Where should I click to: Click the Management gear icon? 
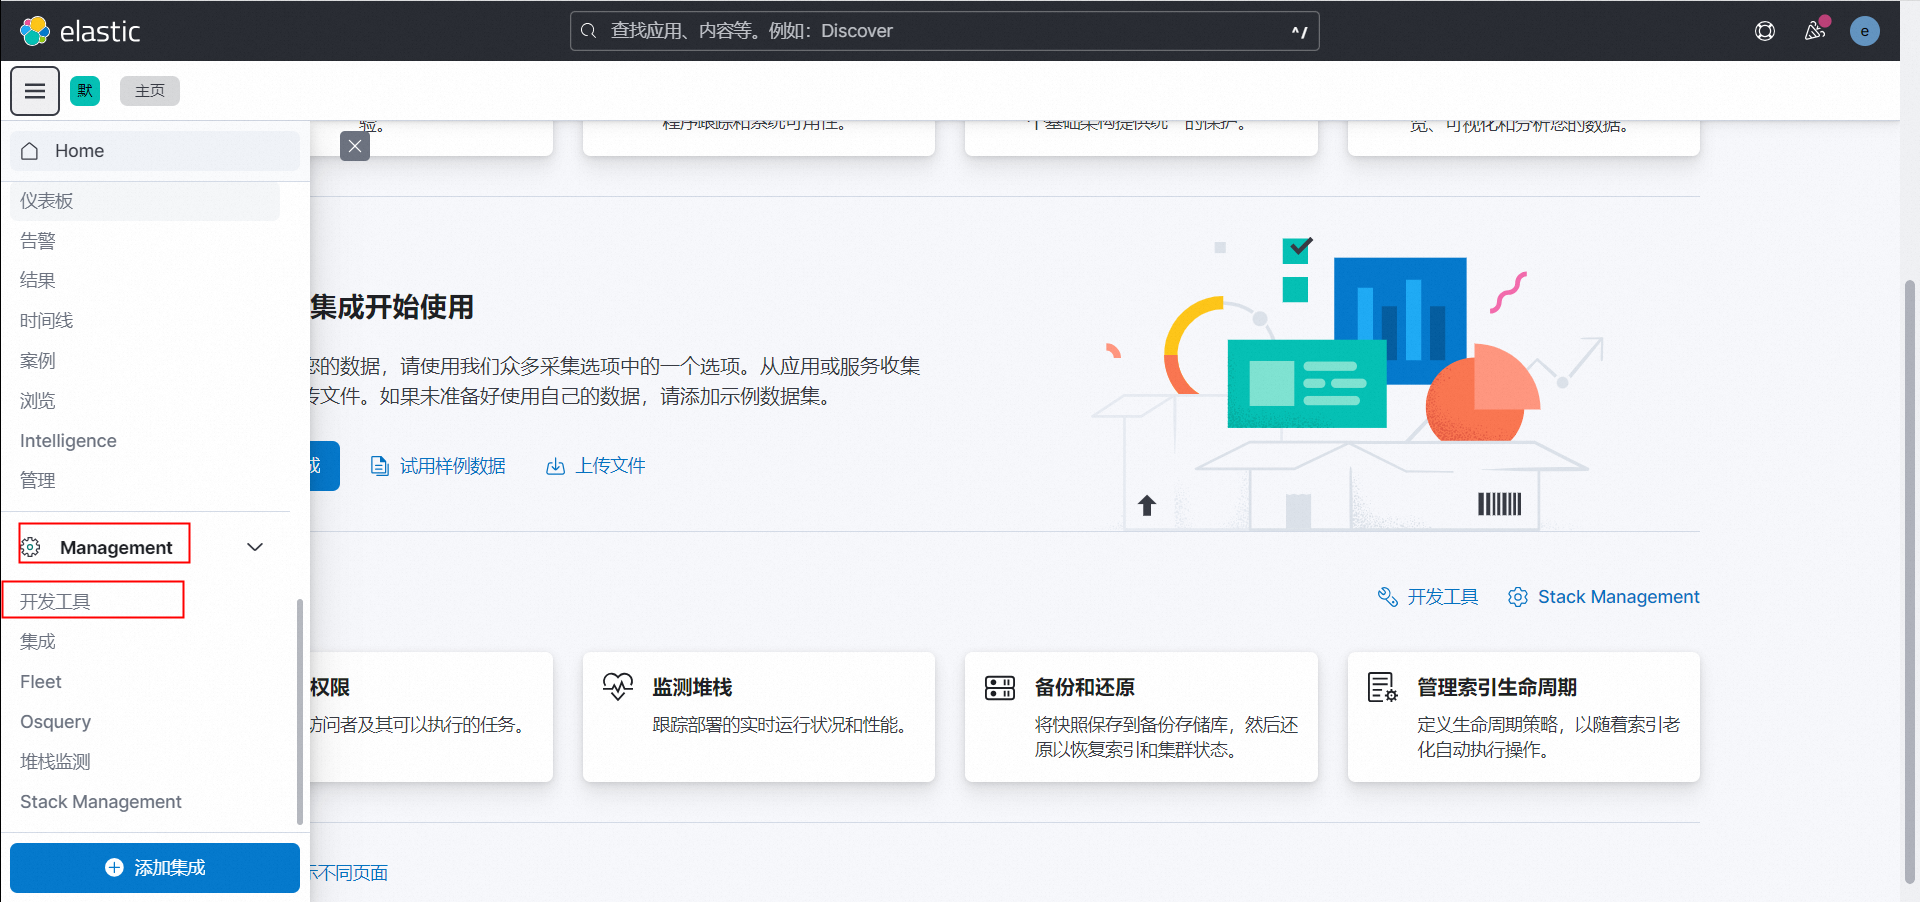(31, 547)
